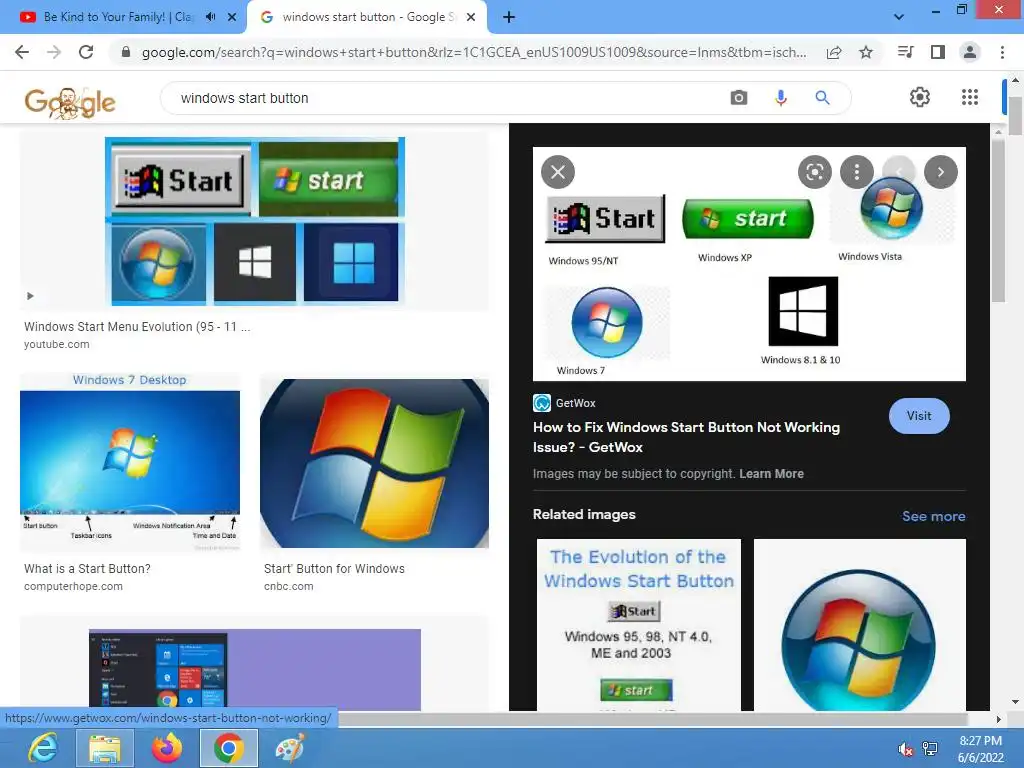1024x768 pixels.
Task: Click into the Google search box
Action: 444,98
